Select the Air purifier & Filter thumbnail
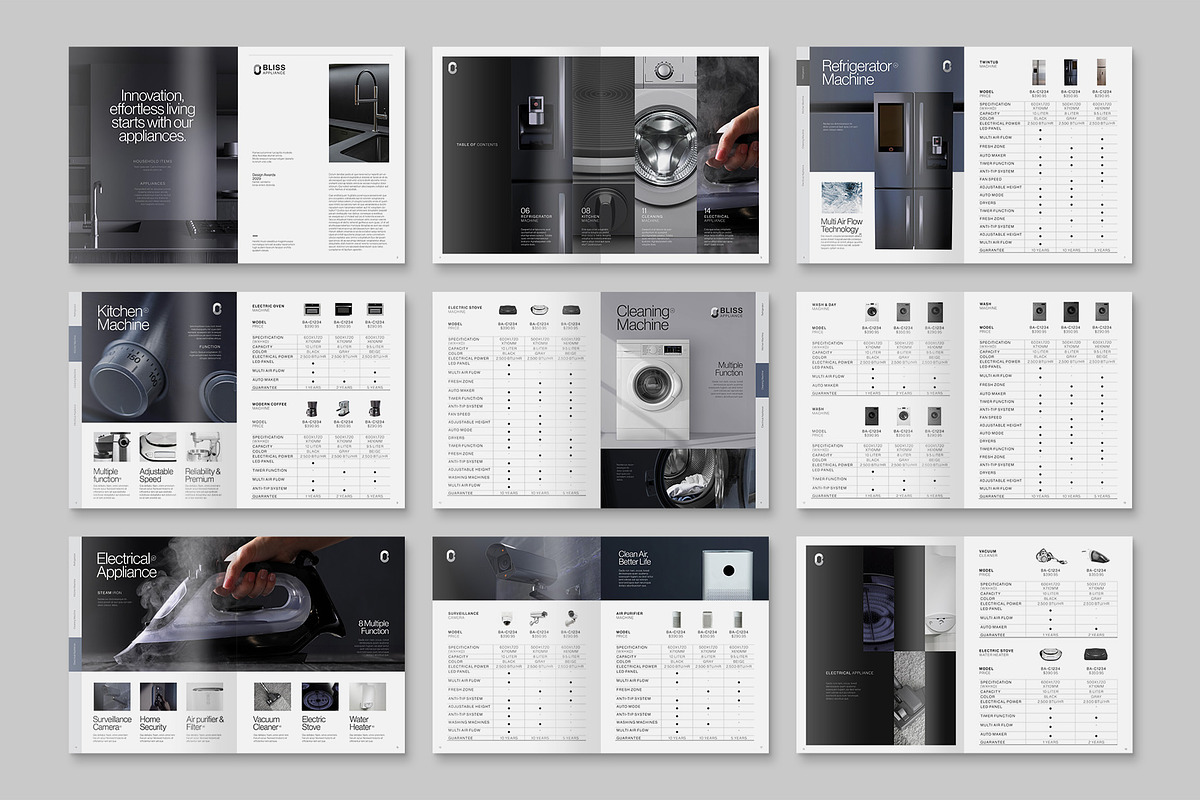 pyautogui.click(x=204, y=697)
